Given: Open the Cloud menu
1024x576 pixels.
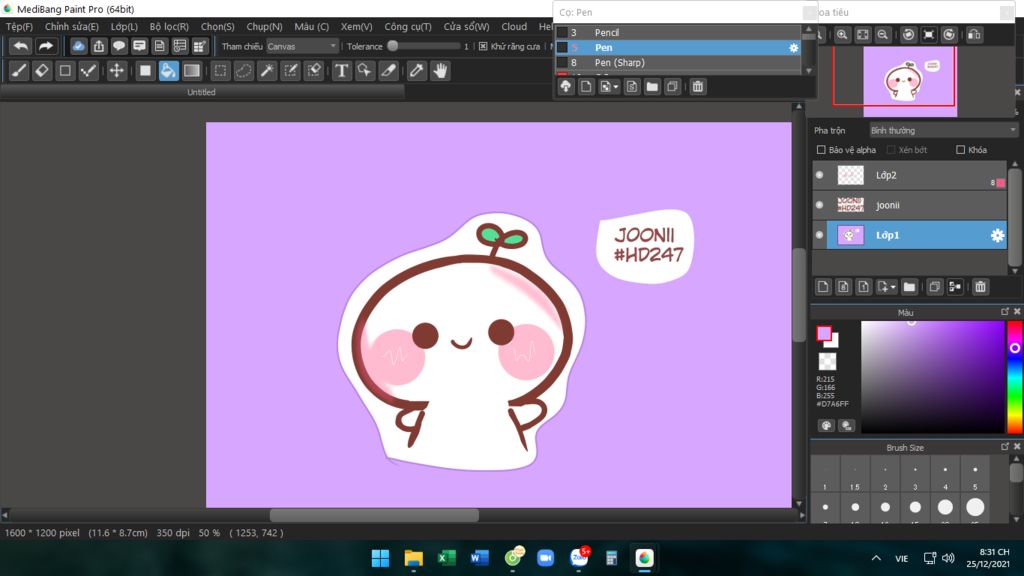Looking at the screenshot, I should 514,27.
